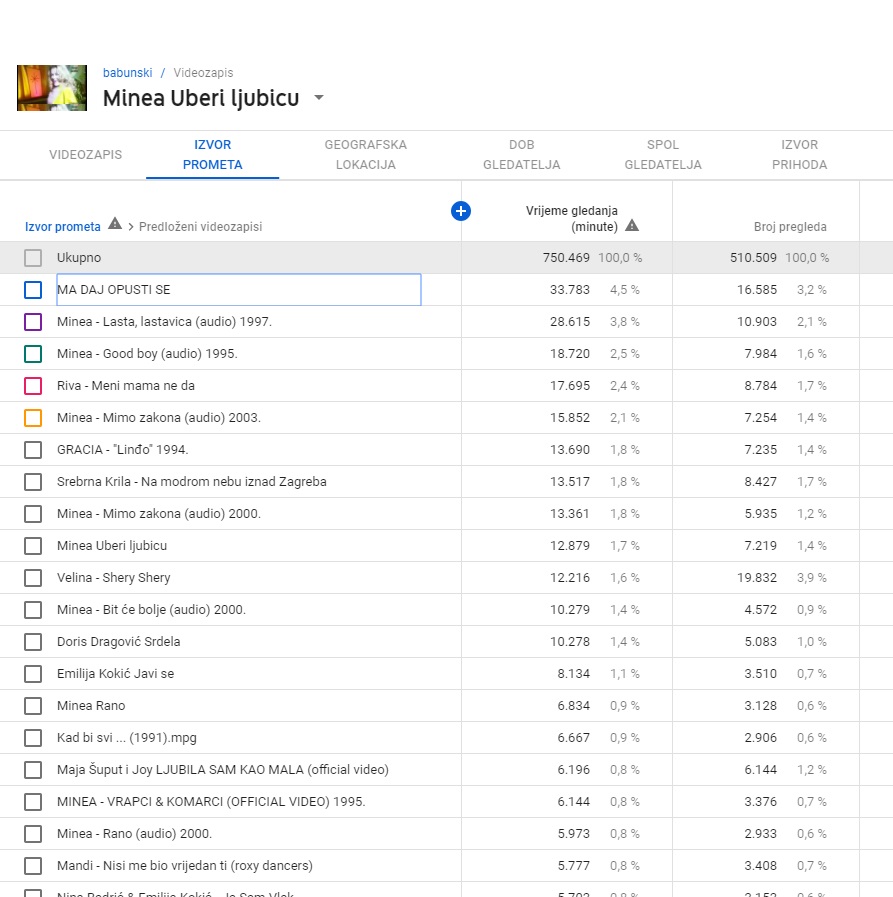
Task: Switch to the VIDEOZAPIS tab
Action: [x=85, y=154]
